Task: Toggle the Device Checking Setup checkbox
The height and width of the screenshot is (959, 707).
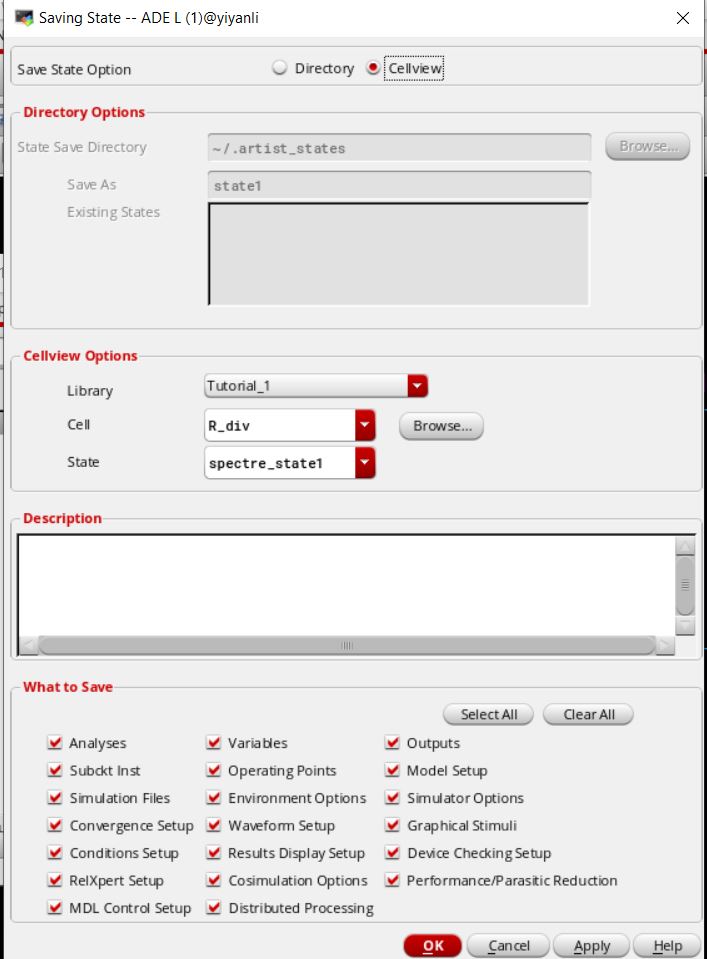Action: pos(392,853)
